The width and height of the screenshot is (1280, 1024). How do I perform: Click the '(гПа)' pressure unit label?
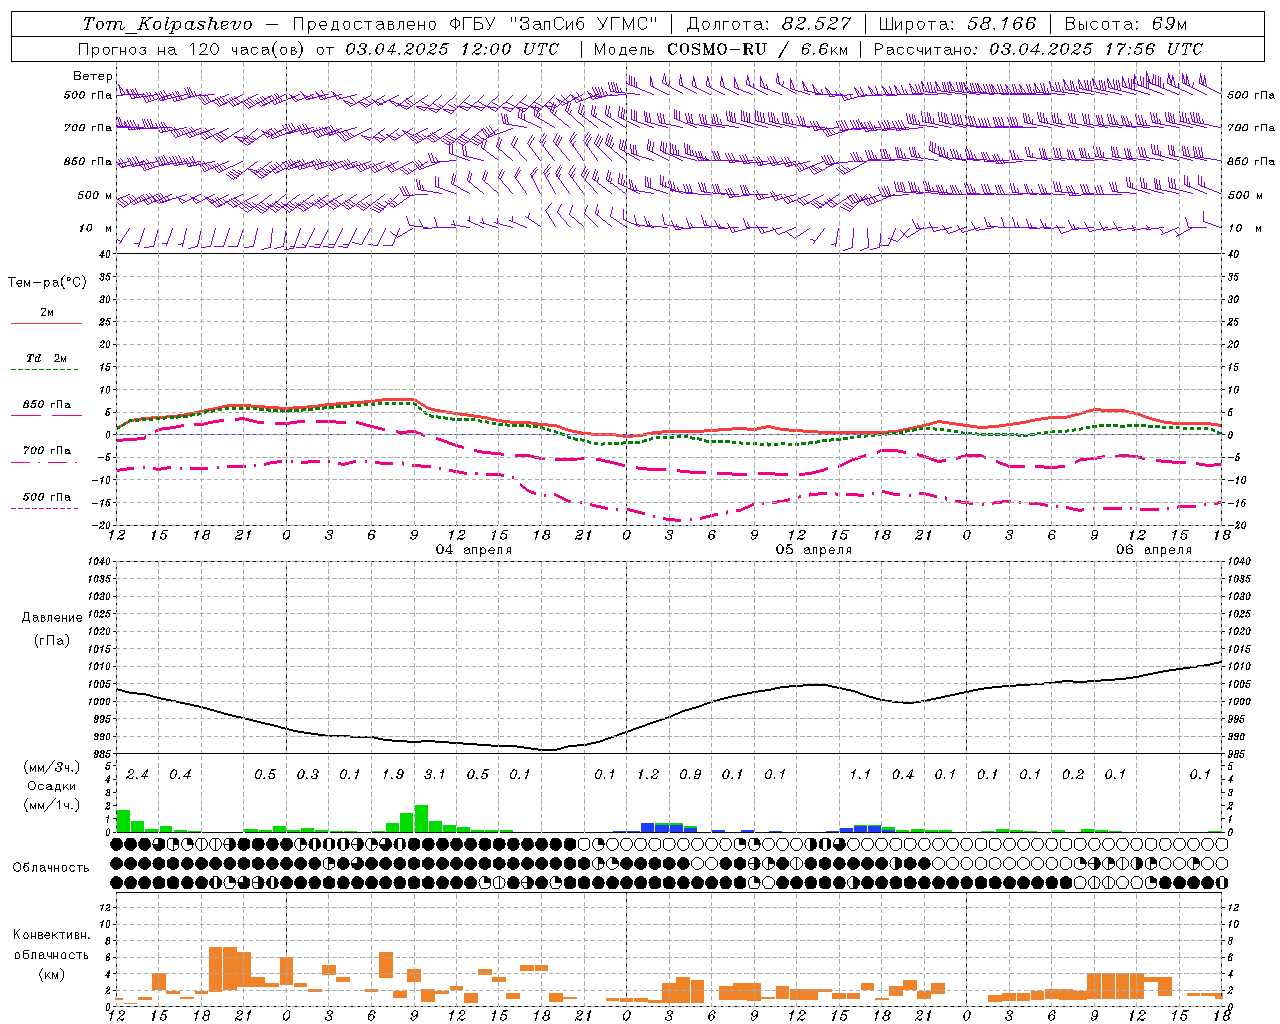click(x=52, y=641)
